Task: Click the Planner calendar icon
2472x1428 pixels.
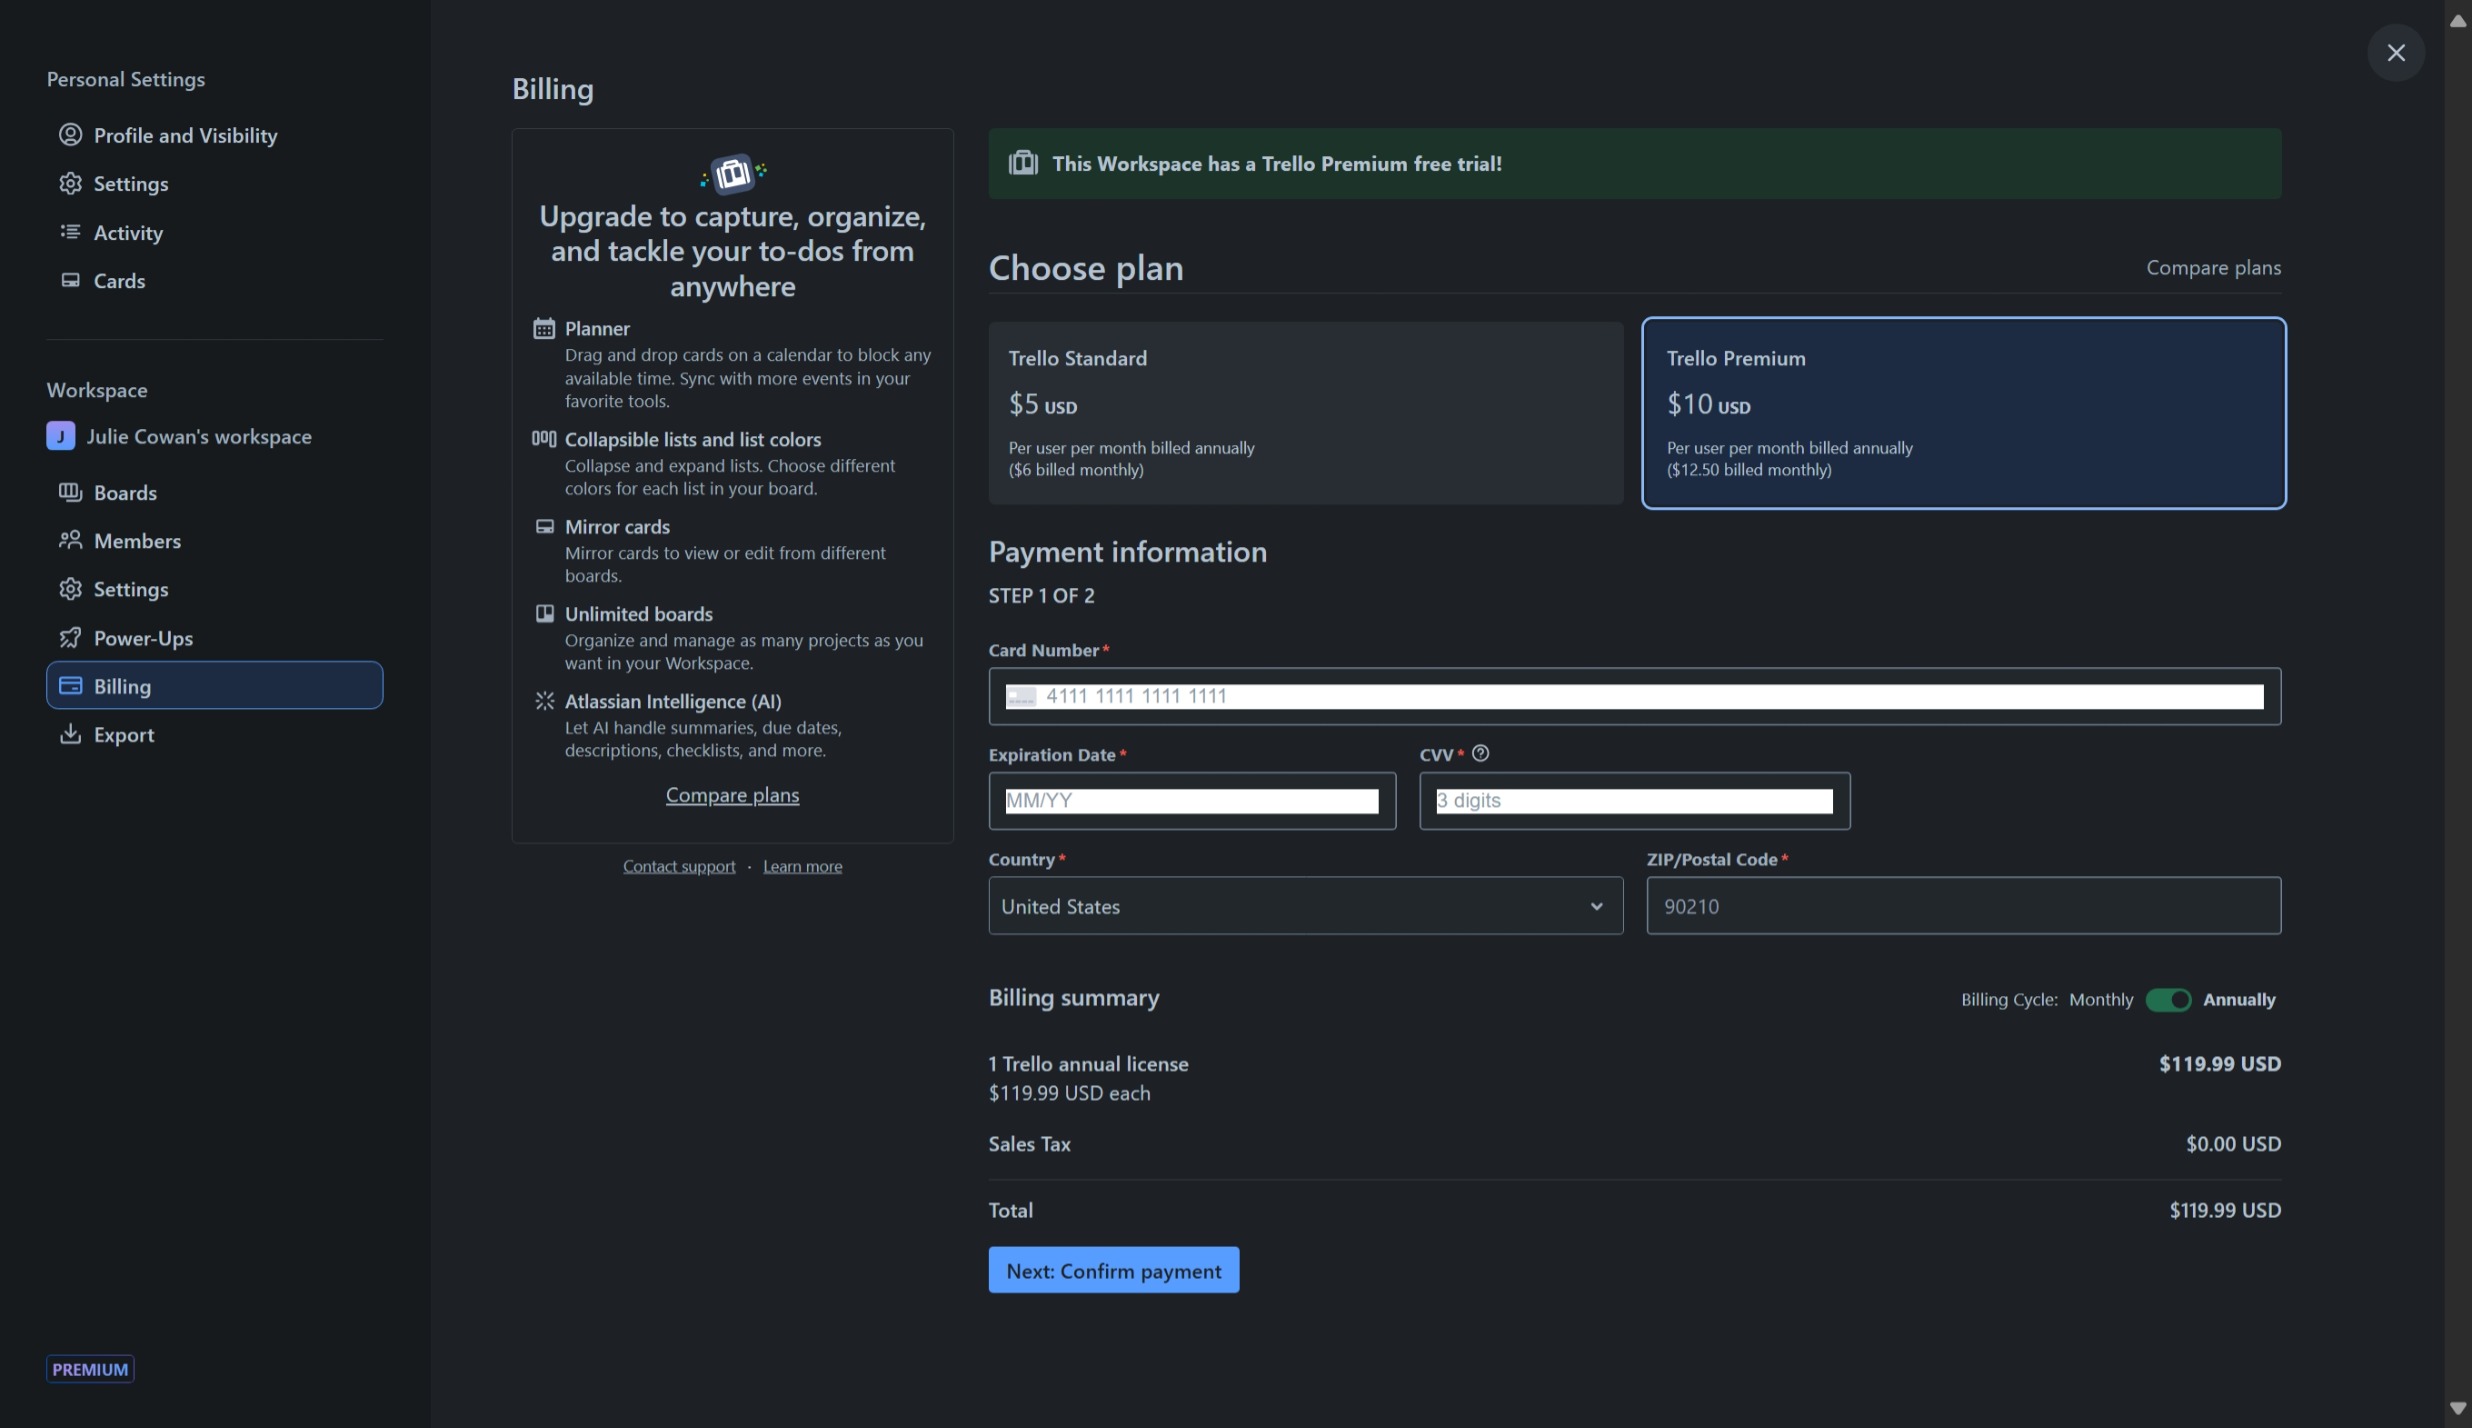Action: (544, 328)
